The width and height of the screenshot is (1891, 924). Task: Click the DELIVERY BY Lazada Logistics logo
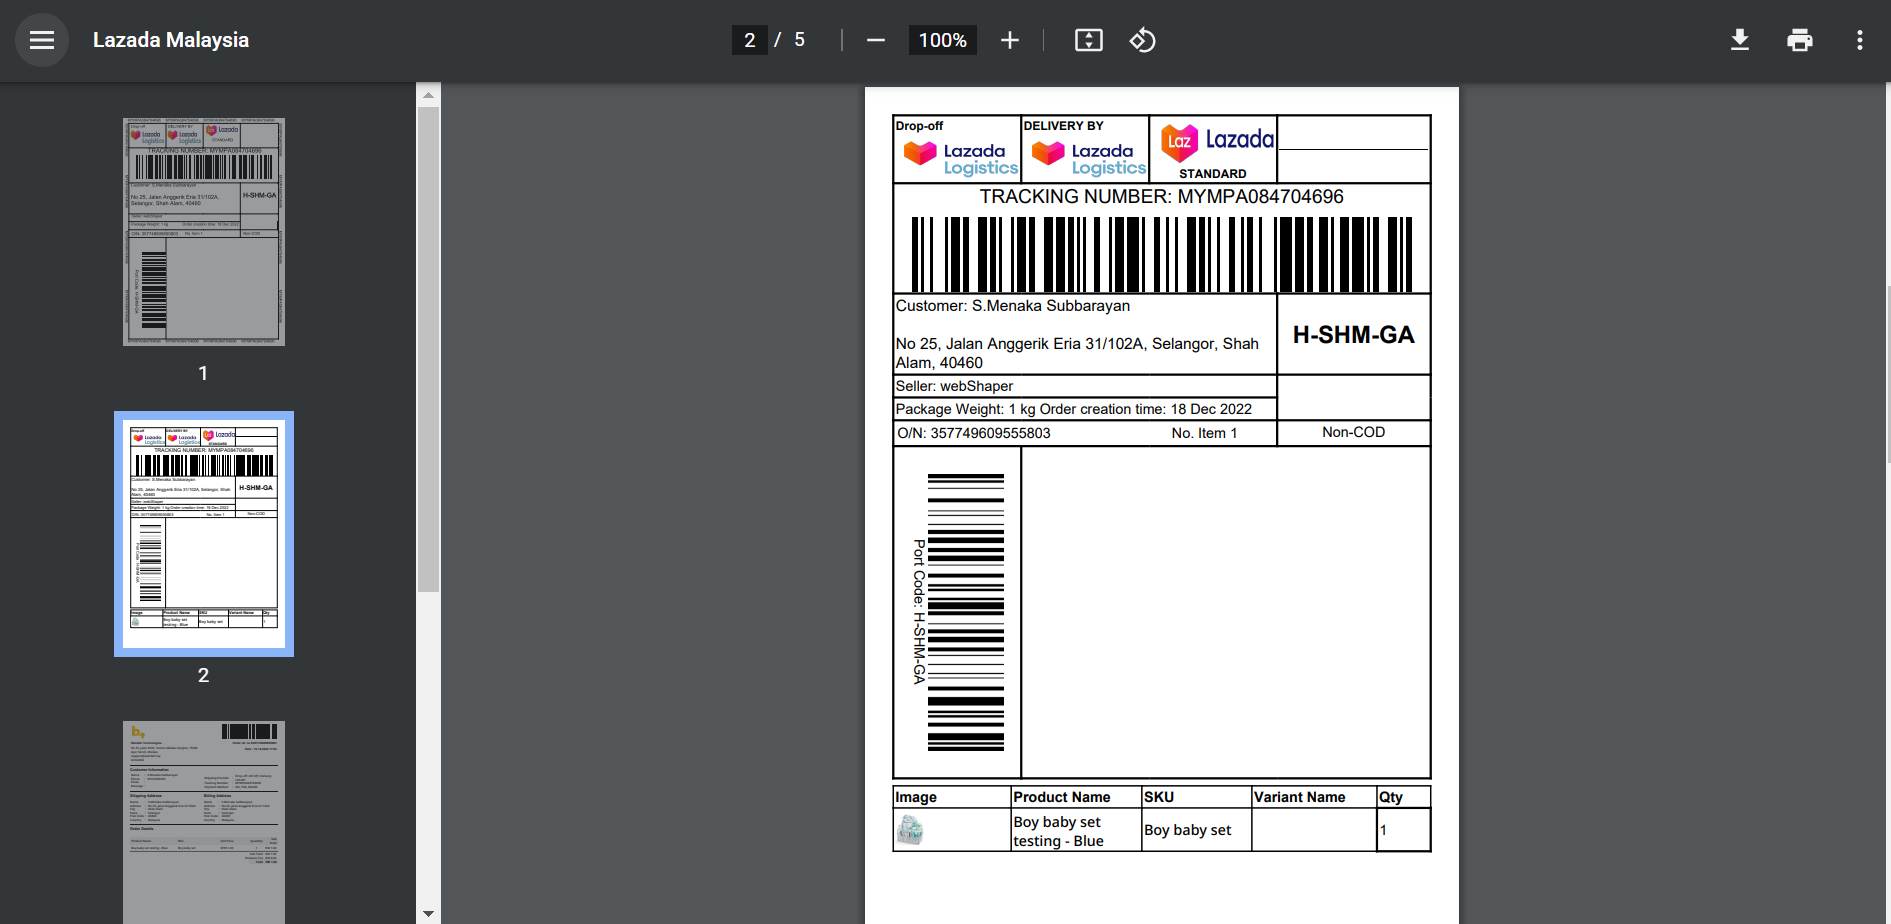click(x=1088, y=158)
